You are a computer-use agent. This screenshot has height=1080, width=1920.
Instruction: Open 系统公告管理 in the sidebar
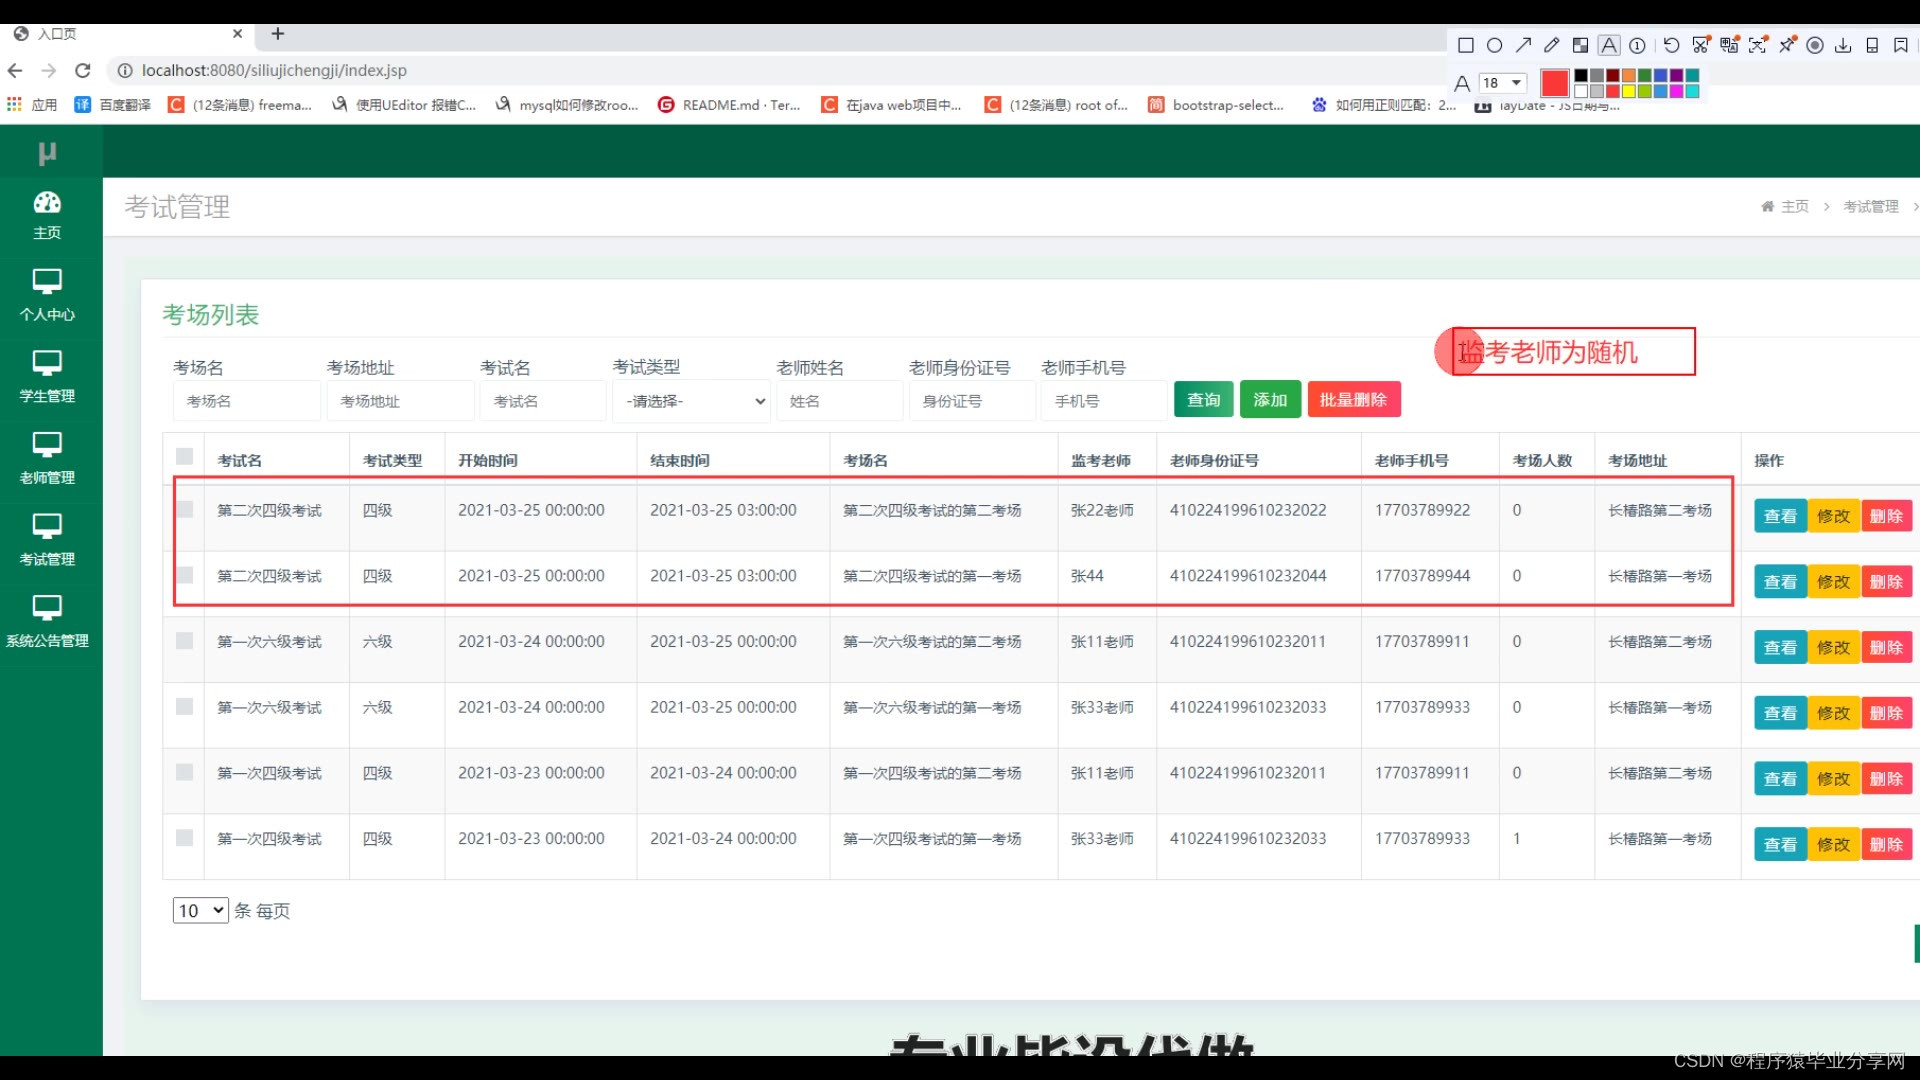47,623
